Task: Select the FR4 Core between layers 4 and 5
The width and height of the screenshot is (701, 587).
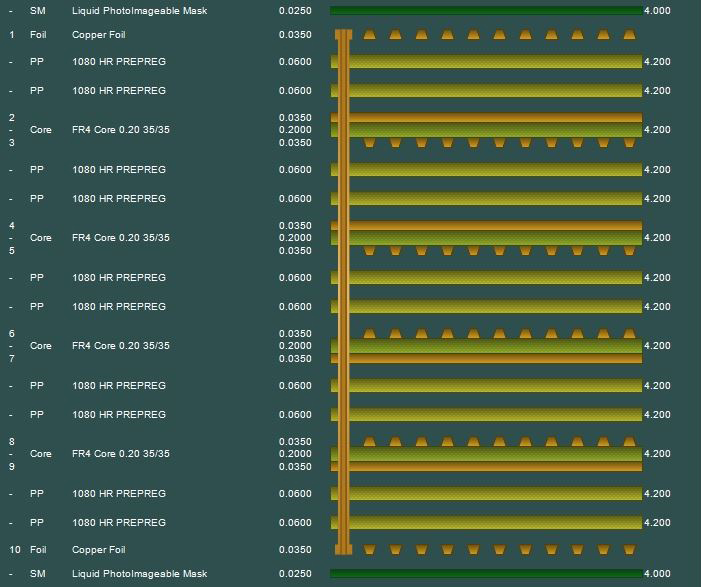Action: [120, 238]
